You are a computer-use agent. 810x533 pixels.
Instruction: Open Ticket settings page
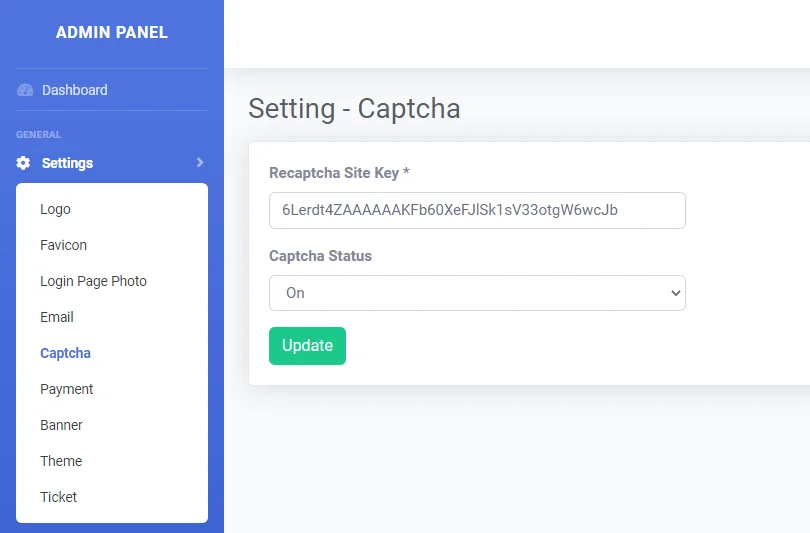tap(58, 497)
